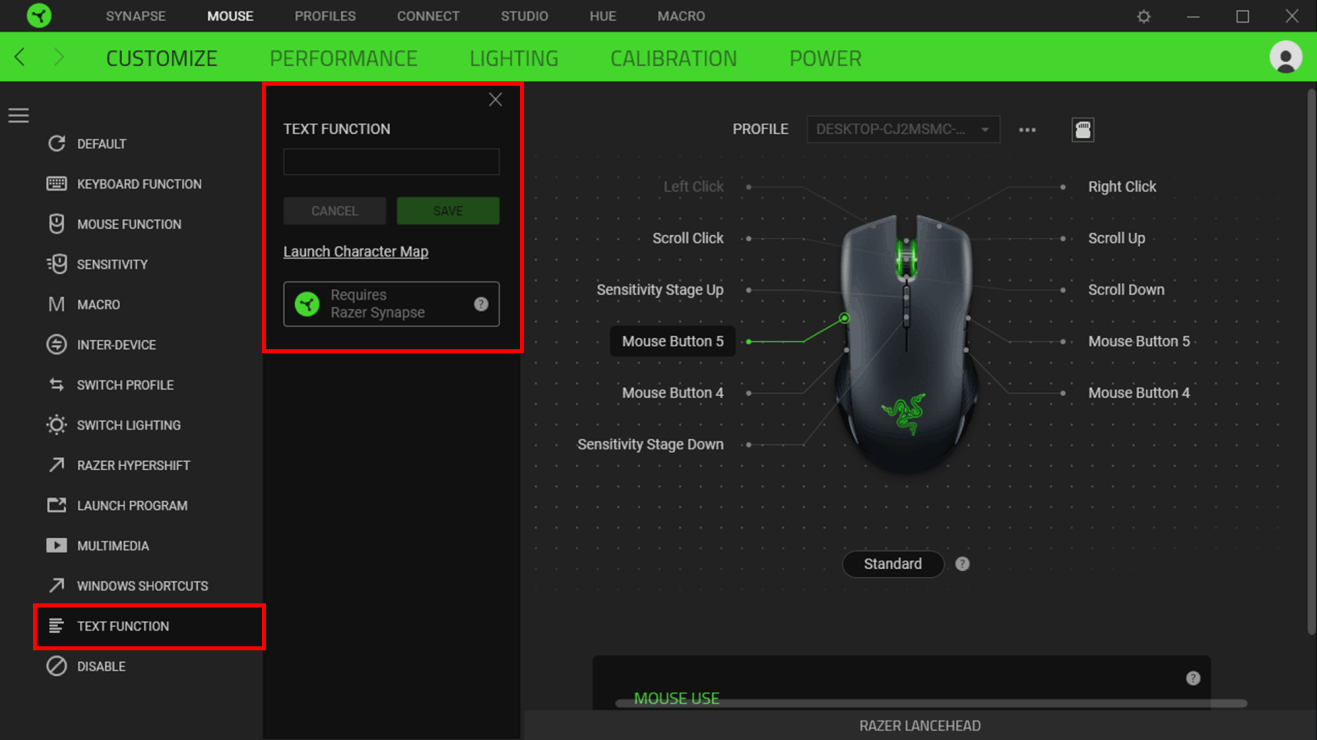Select the Razer Hypershift arrow icon
The image size is (1317, 740).
click(x=56, y=465)
